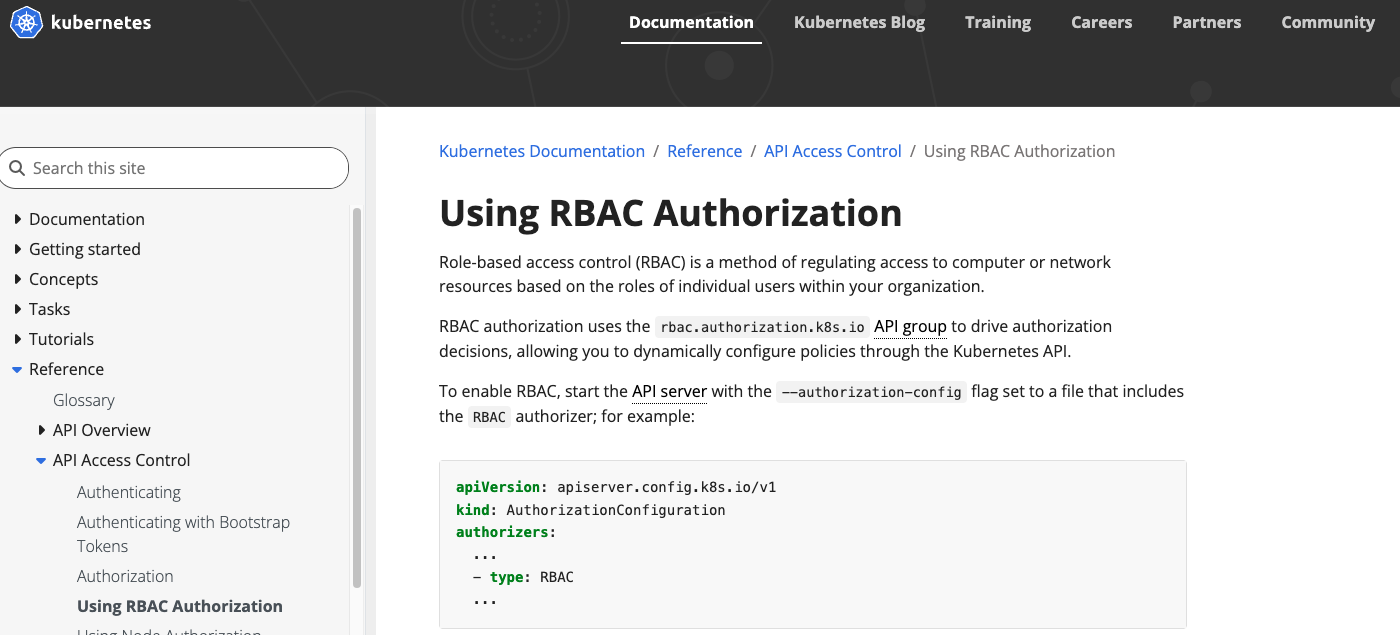Click the rbac.authorization.k8s.io inline code
This screenshot has height=635, width=1400.
(762, 327)
